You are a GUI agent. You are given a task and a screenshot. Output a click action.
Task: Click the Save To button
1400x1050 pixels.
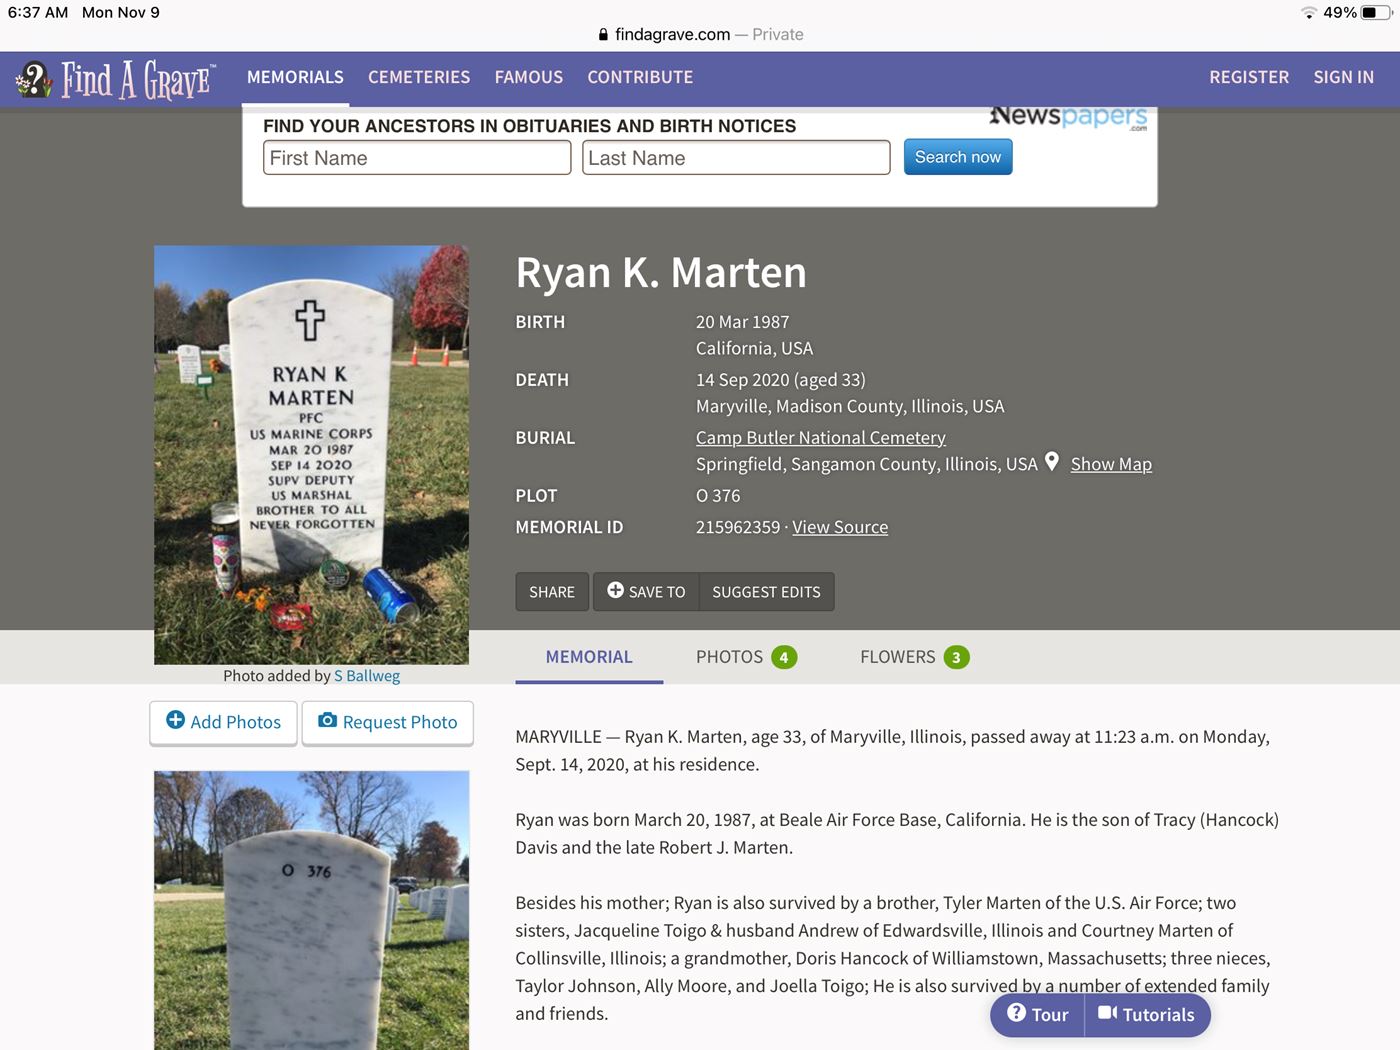646,592
